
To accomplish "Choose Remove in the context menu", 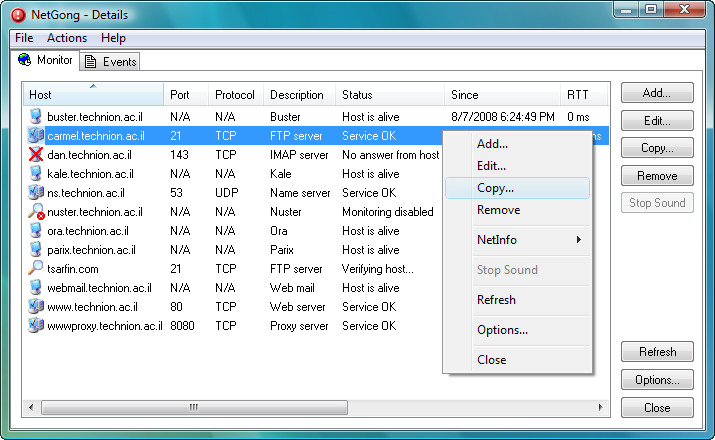I will [518, 210].
